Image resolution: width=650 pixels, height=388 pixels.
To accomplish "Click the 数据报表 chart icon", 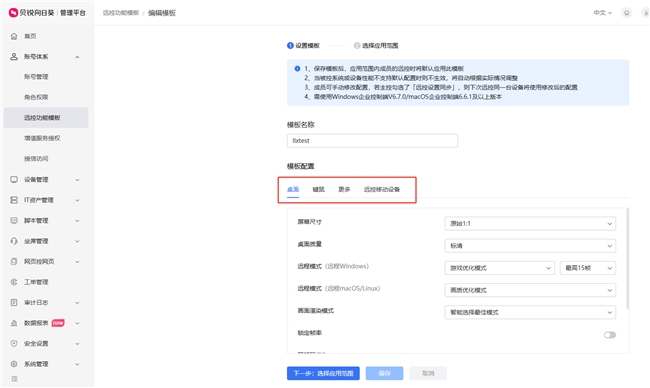I will (x=14, y=323).
